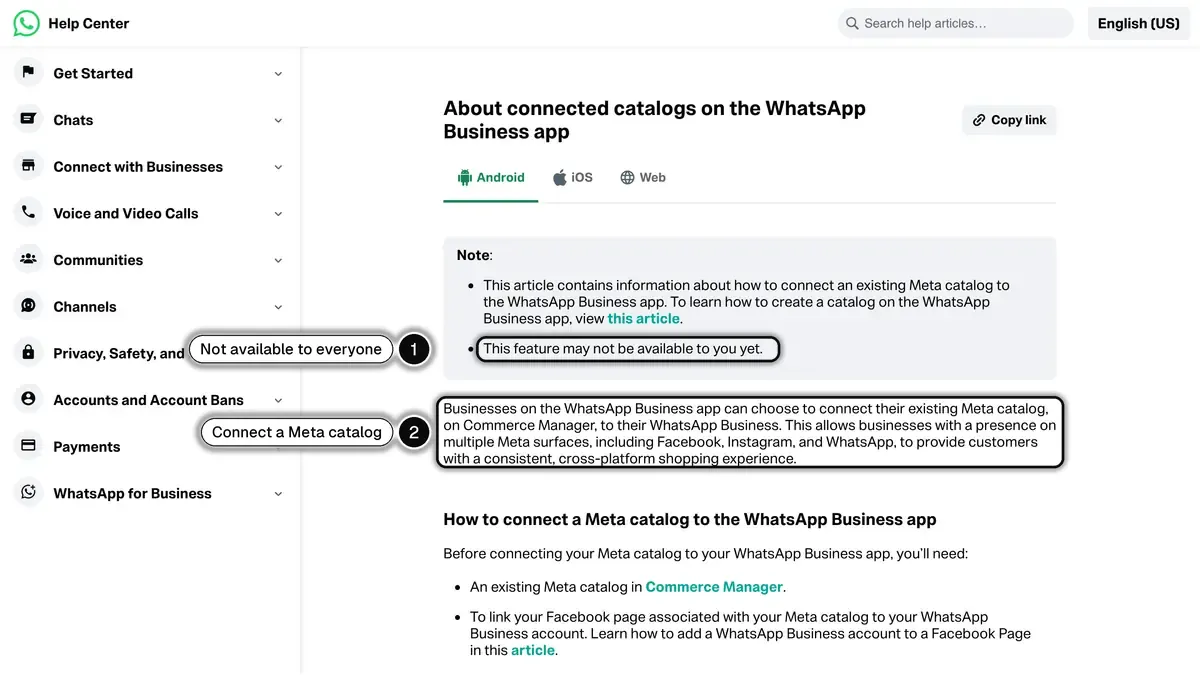Click the Communities people icon
Screen dimensions: 1200x675
[28, 259]
